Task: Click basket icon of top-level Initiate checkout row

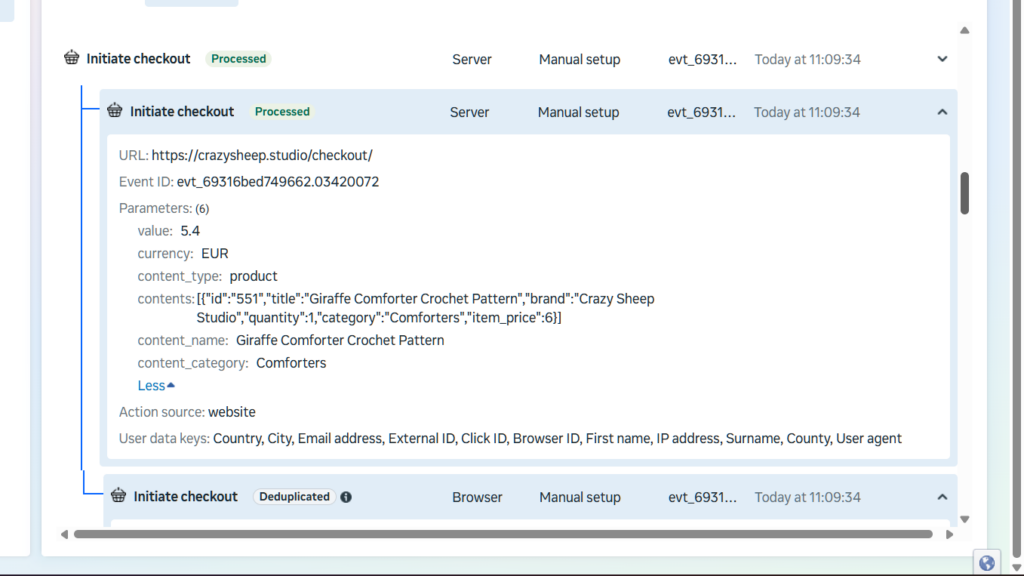Action: pos(71,58)
